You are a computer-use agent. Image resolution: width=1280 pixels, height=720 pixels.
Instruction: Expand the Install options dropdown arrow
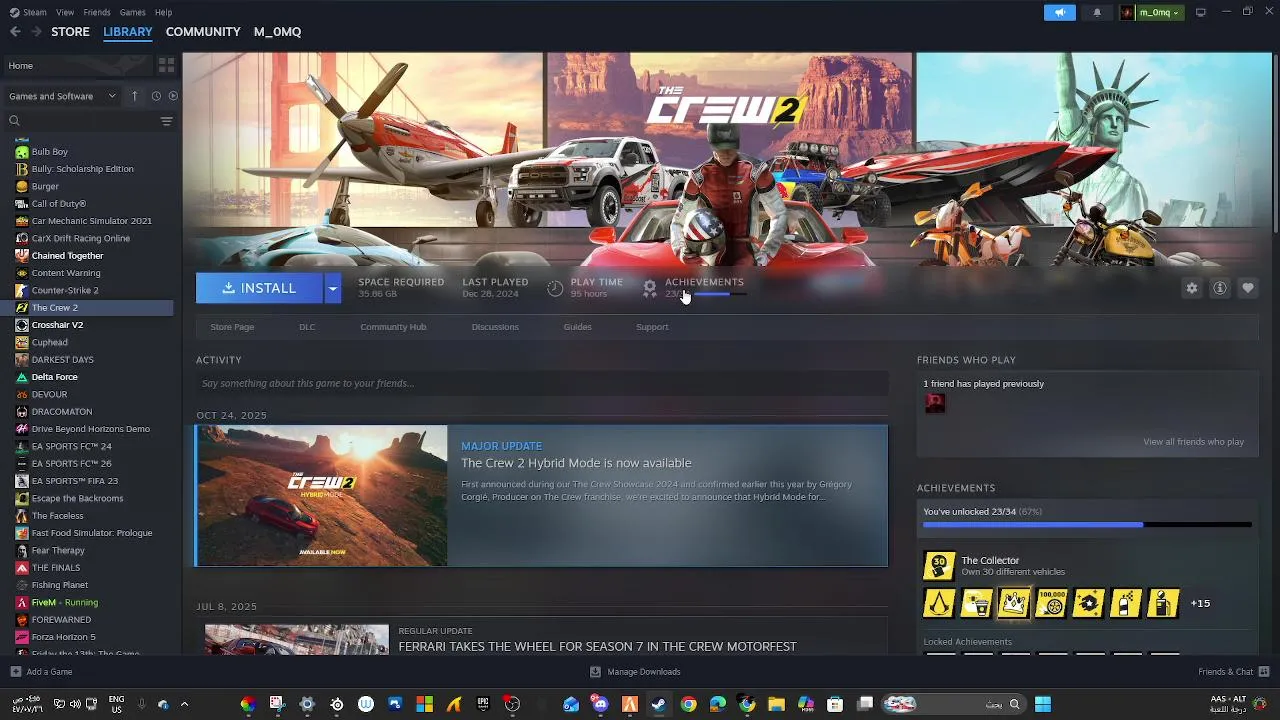[x=332, y=288]
